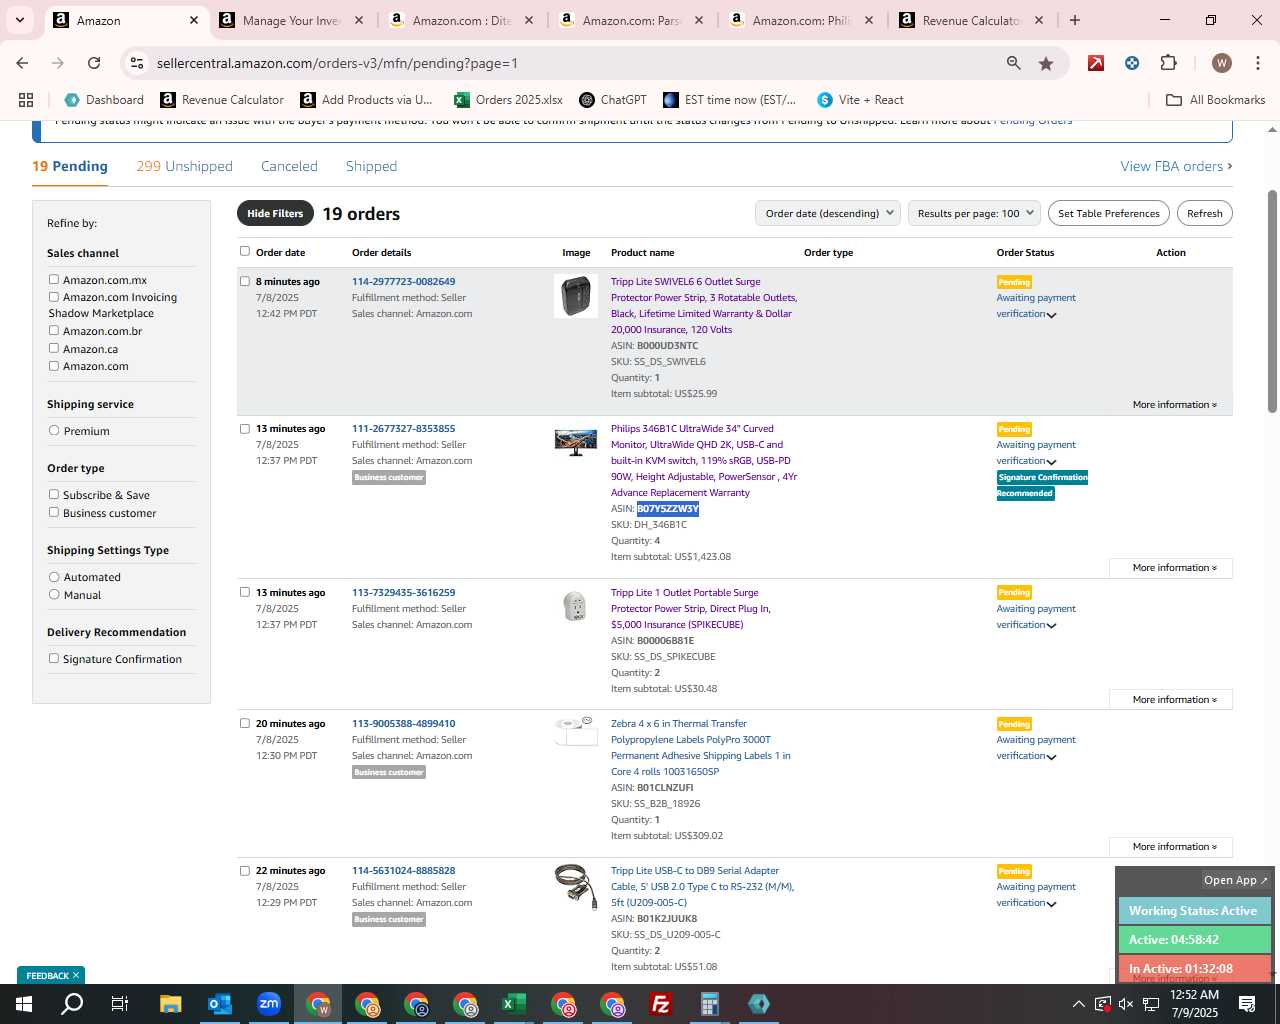Open Results per page: 100 dropdown
The width and height of the screenshot is (1280, 1024).
975,213
